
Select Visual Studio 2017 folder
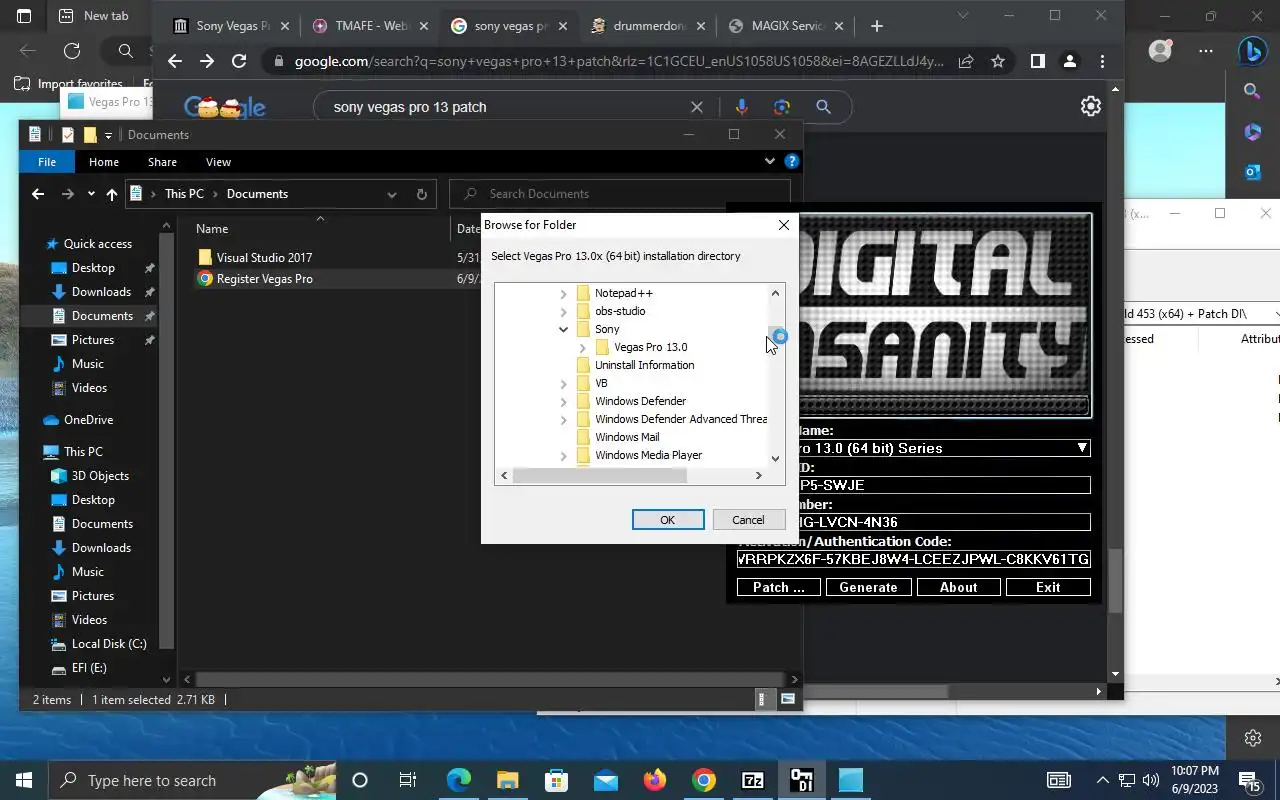tap(264, 258)
